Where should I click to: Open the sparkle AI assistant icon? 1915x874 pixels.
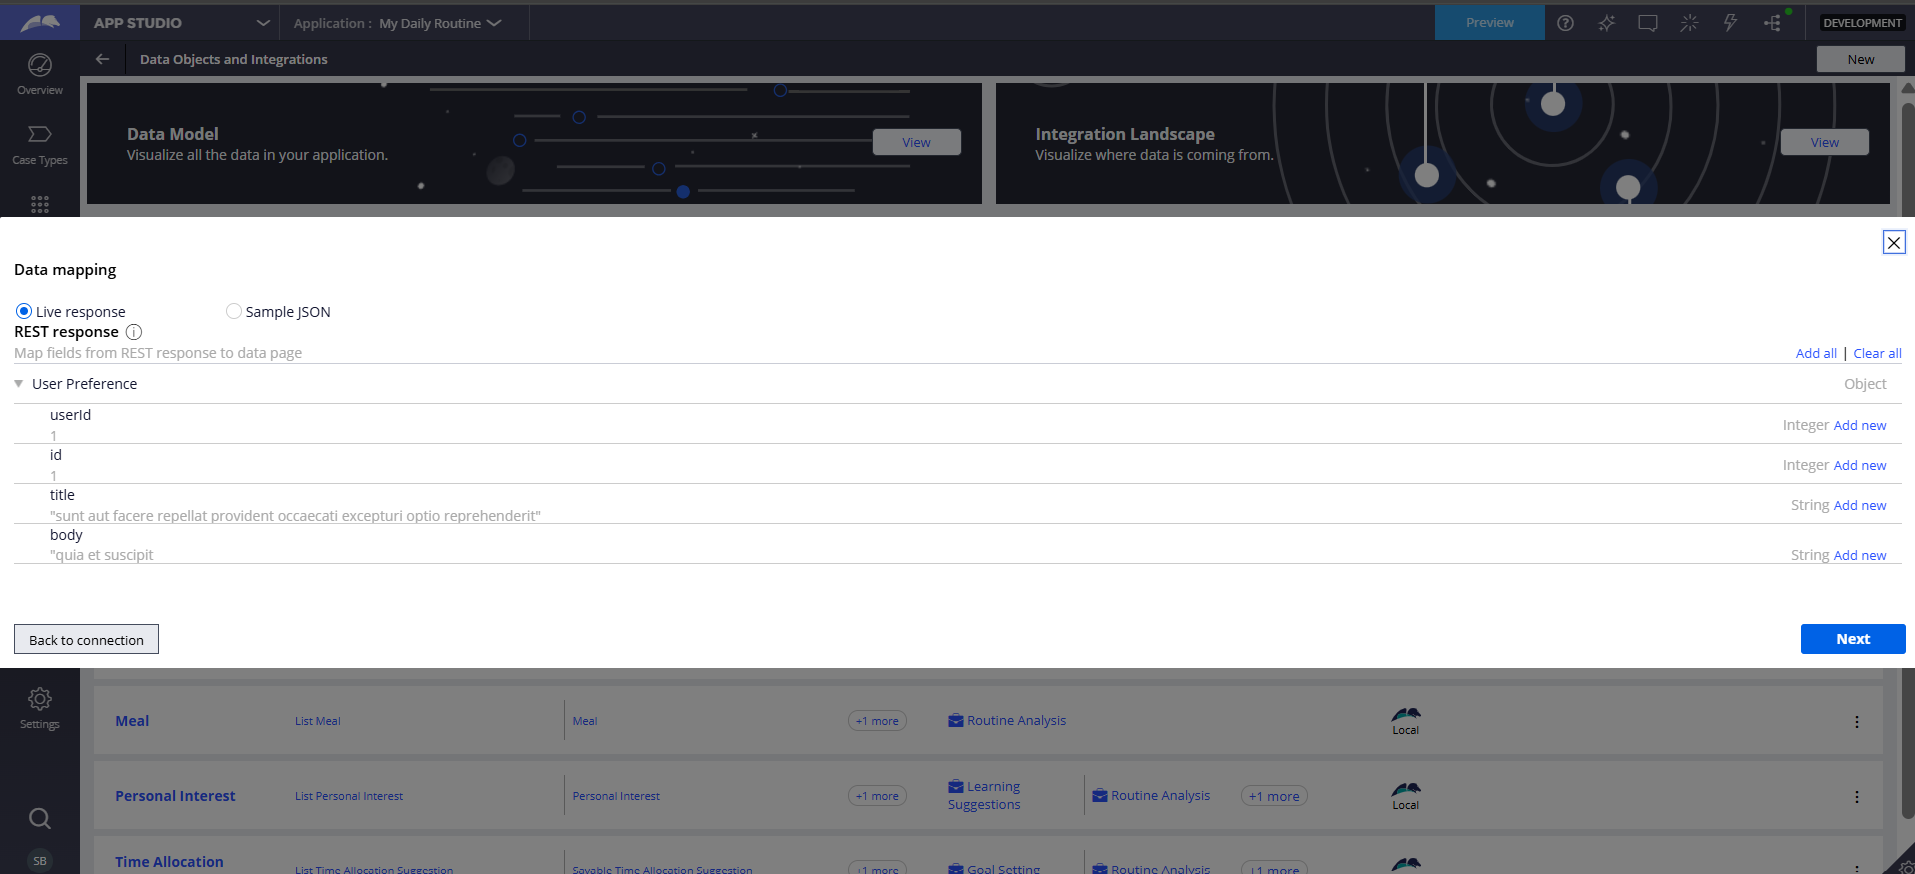point(1607,23)
